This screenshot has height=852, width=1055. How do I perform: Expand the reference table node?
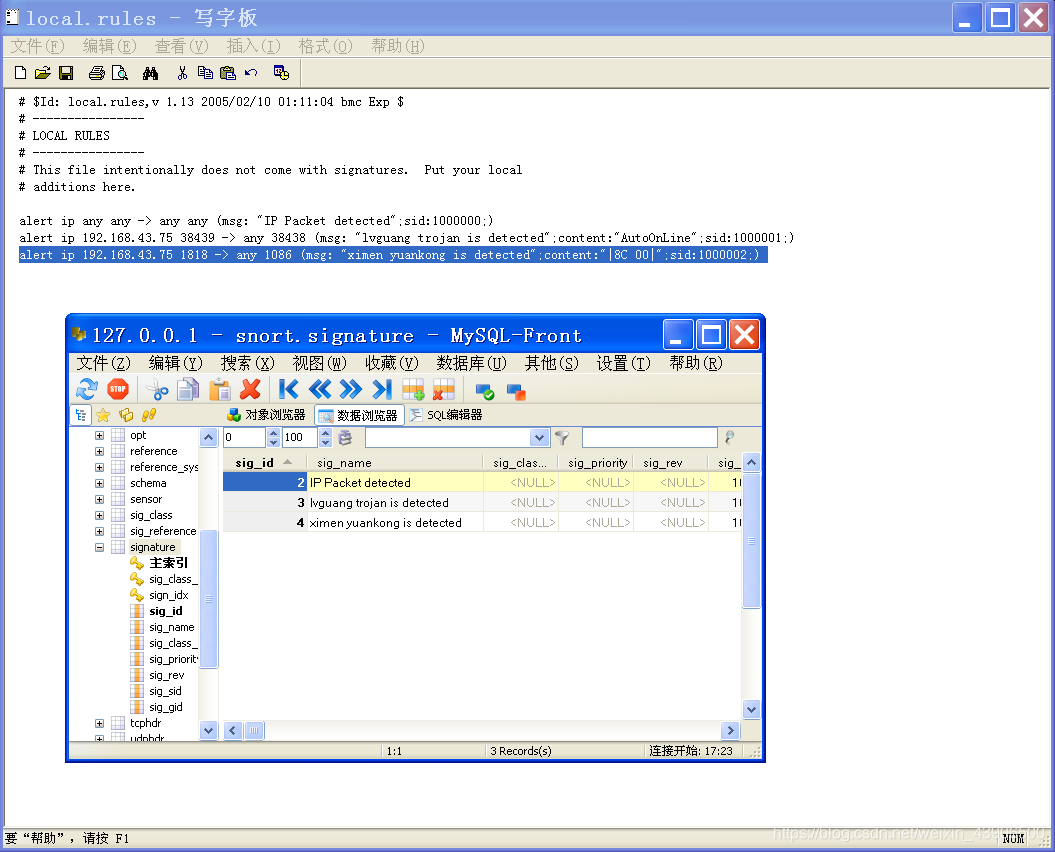click(100, 452)
